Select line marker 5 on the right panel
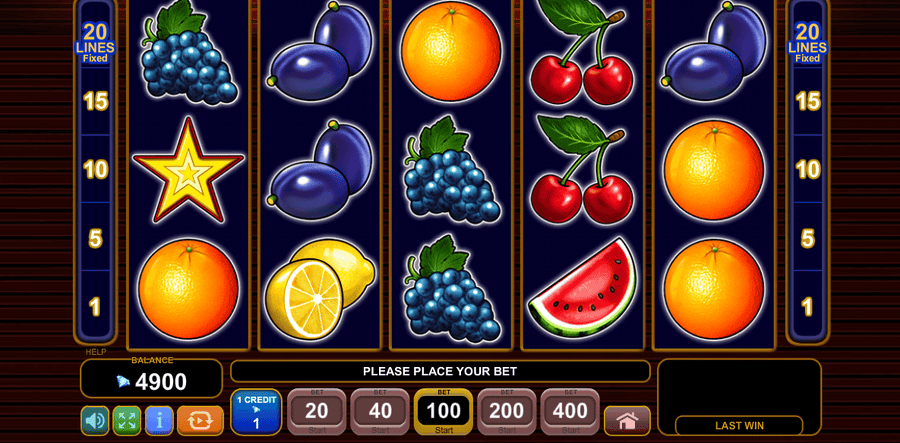This screenshot has width=900, height=443. [x=808, y=238]
